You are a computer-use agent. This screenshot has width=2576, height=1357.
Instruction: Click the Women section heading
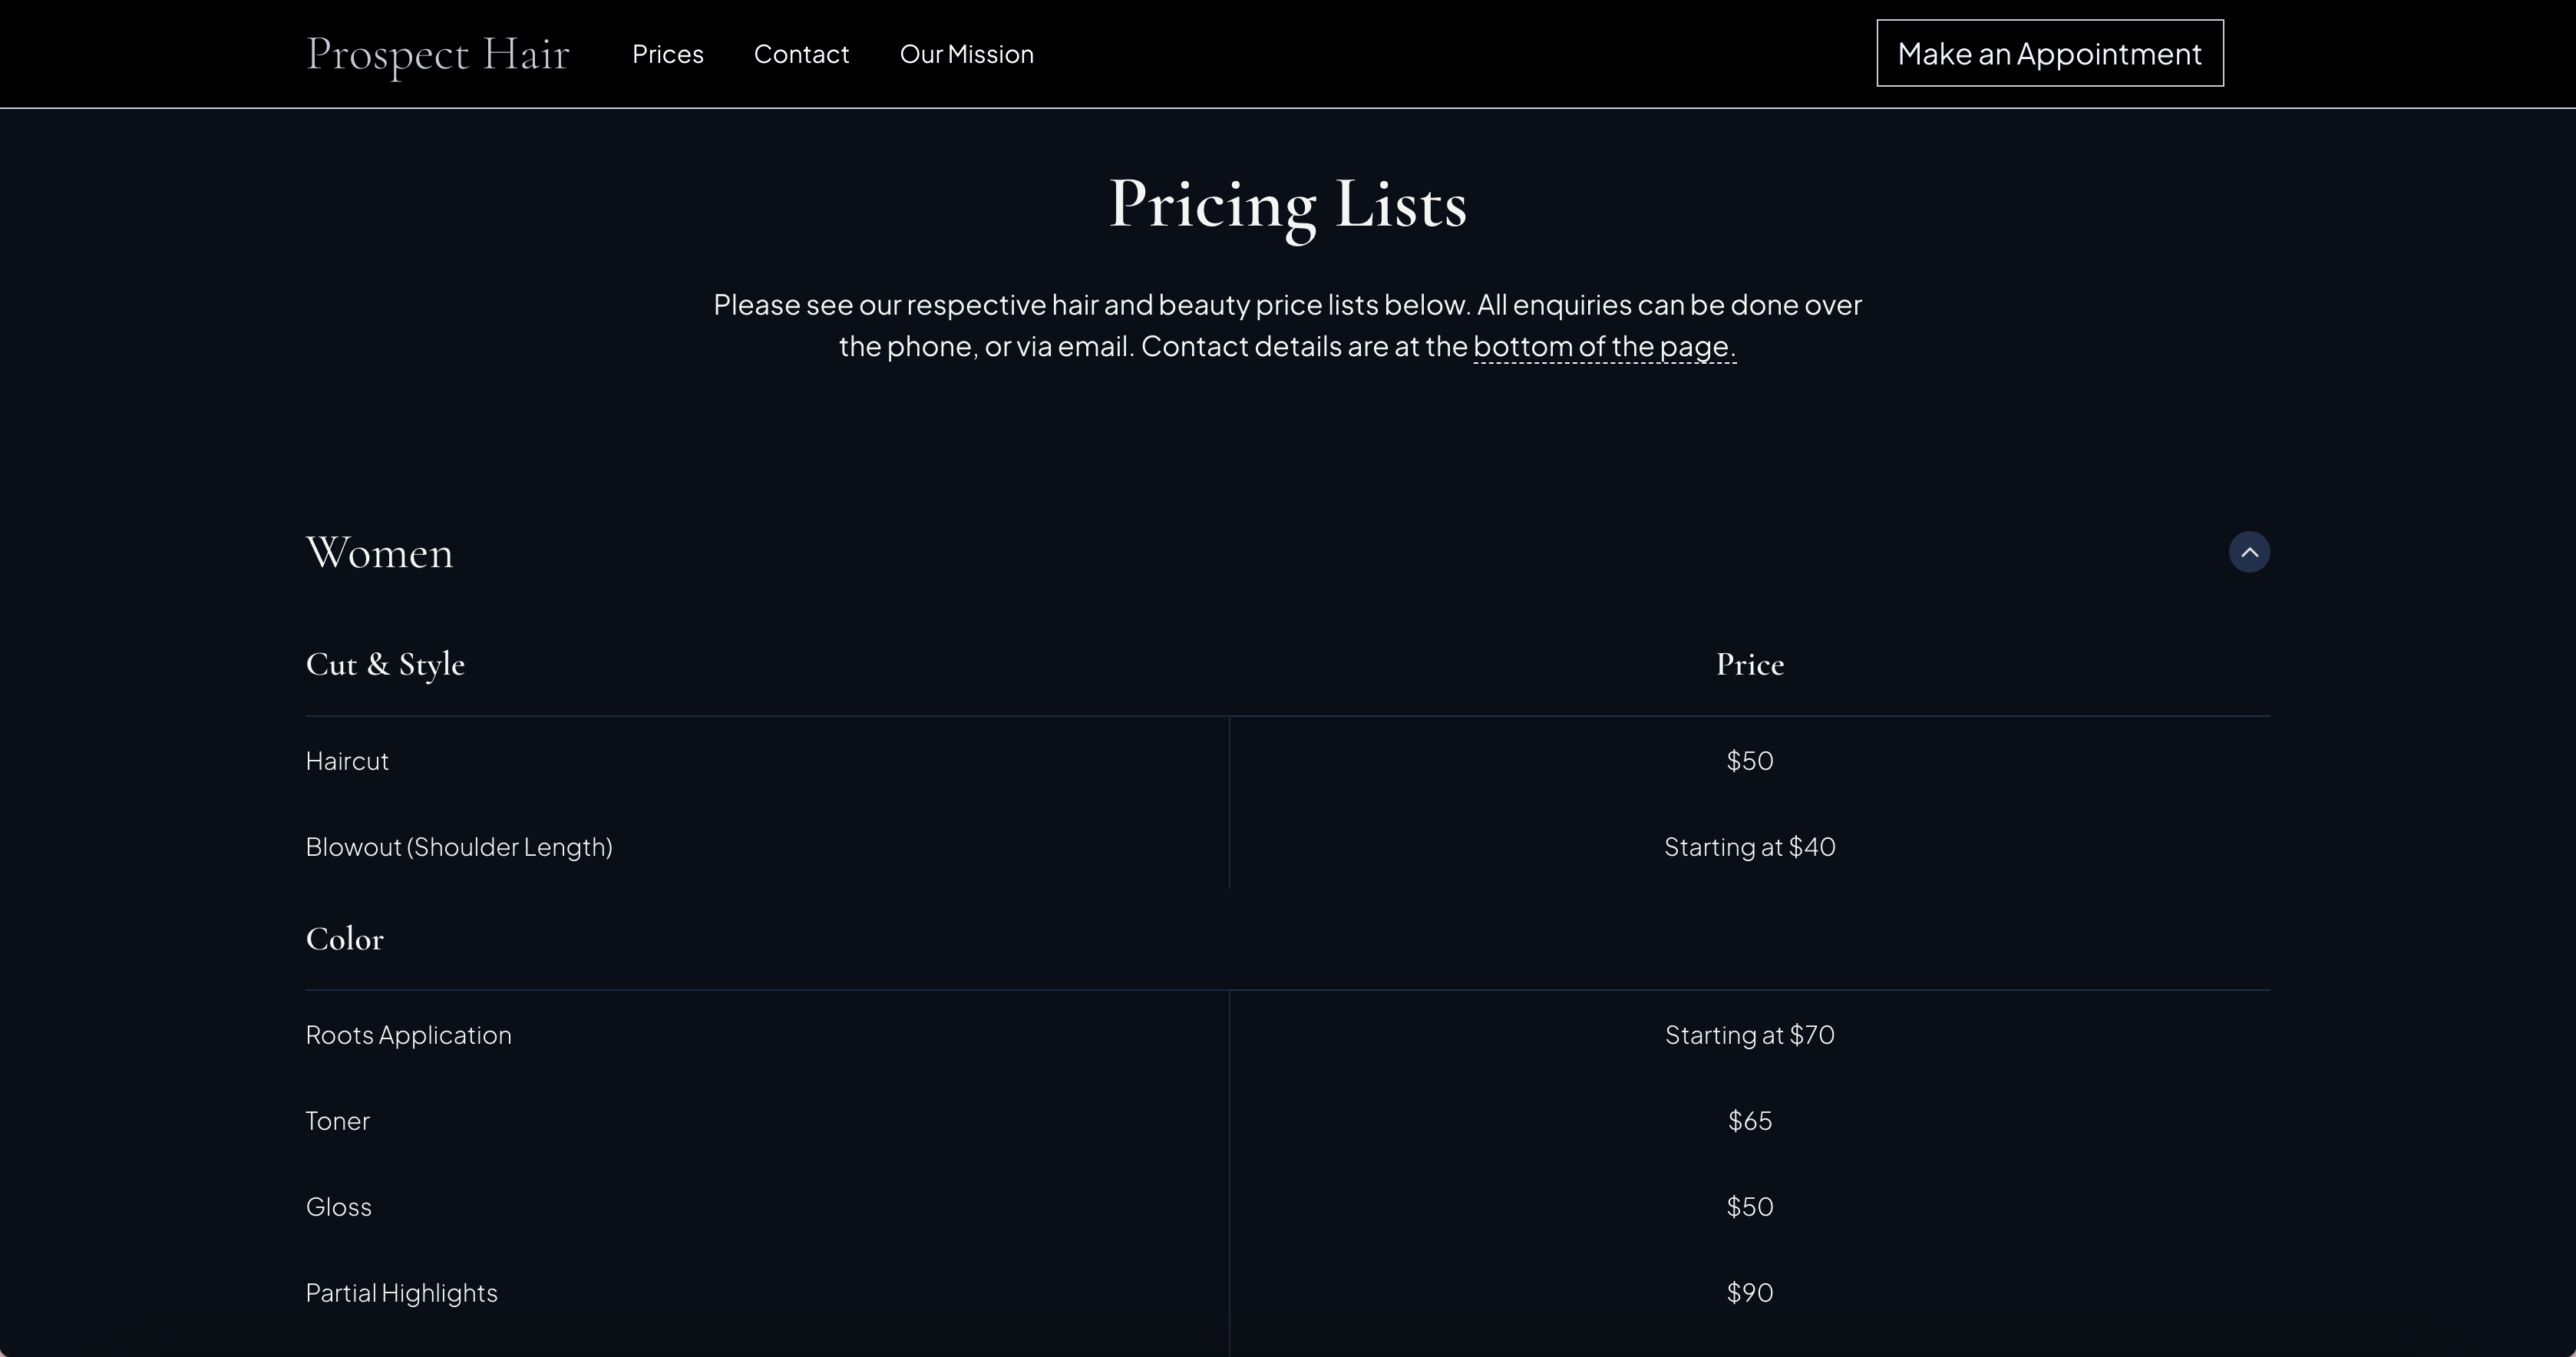coord(379,552)
